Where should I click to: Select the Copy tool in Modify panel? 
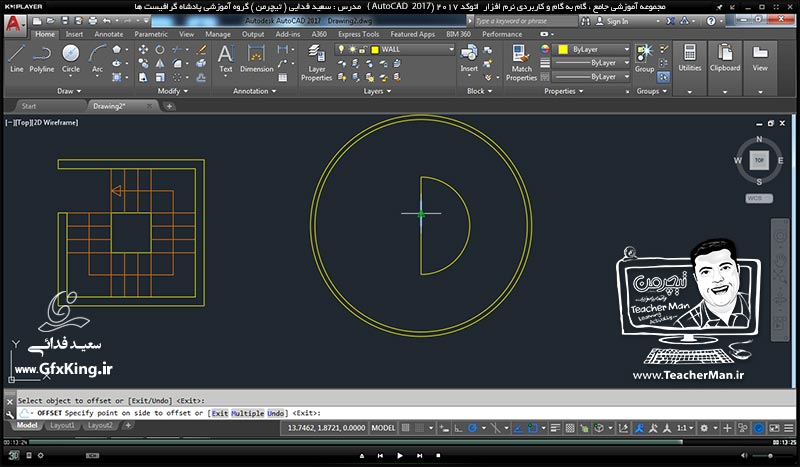143,63
